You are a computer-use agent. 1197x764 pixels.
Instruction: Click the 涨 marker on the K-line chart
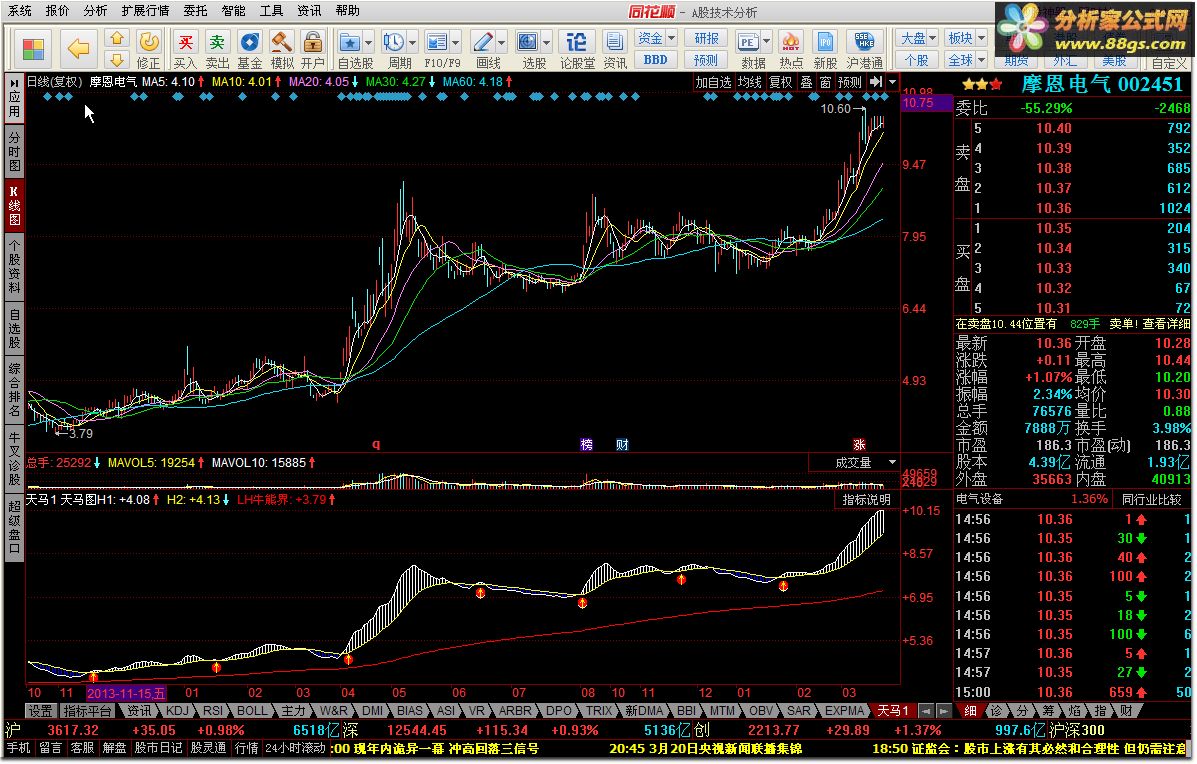[860, 444]
